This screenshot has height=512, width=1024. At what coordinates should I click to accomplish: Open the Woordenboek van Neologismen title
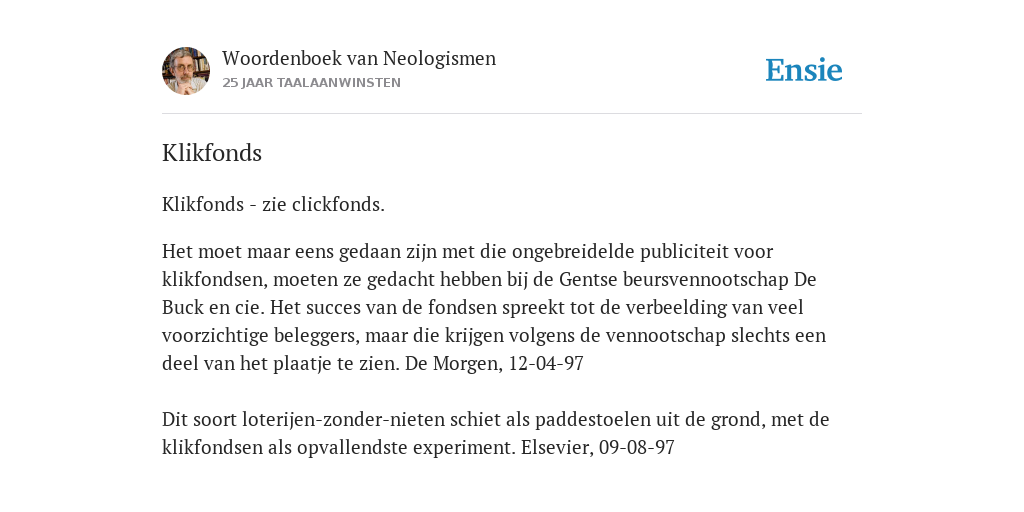[359, 58]
